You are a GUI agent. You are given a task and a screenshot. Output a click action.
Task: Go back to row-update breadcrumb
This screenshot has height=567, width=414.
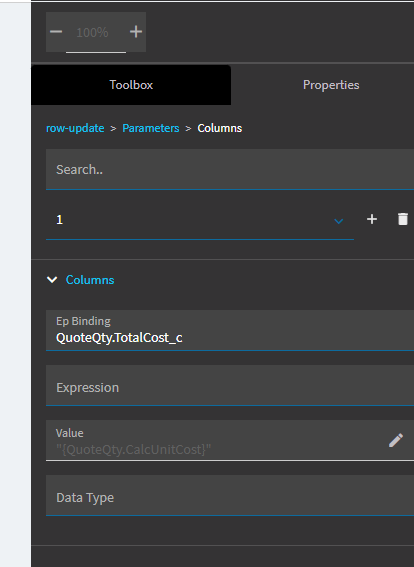pos(75,128)
